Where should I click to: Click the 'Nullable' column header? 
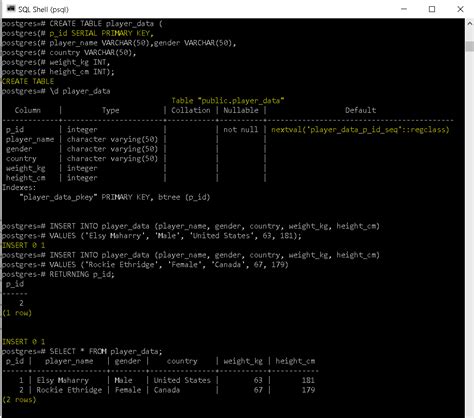pos(241,110)
